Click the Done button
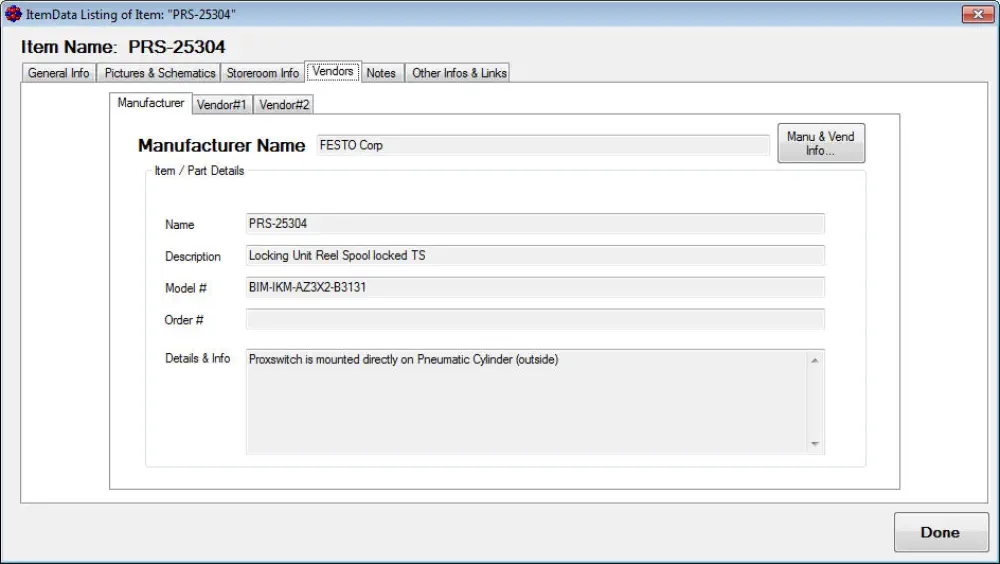 pos(940,533)
